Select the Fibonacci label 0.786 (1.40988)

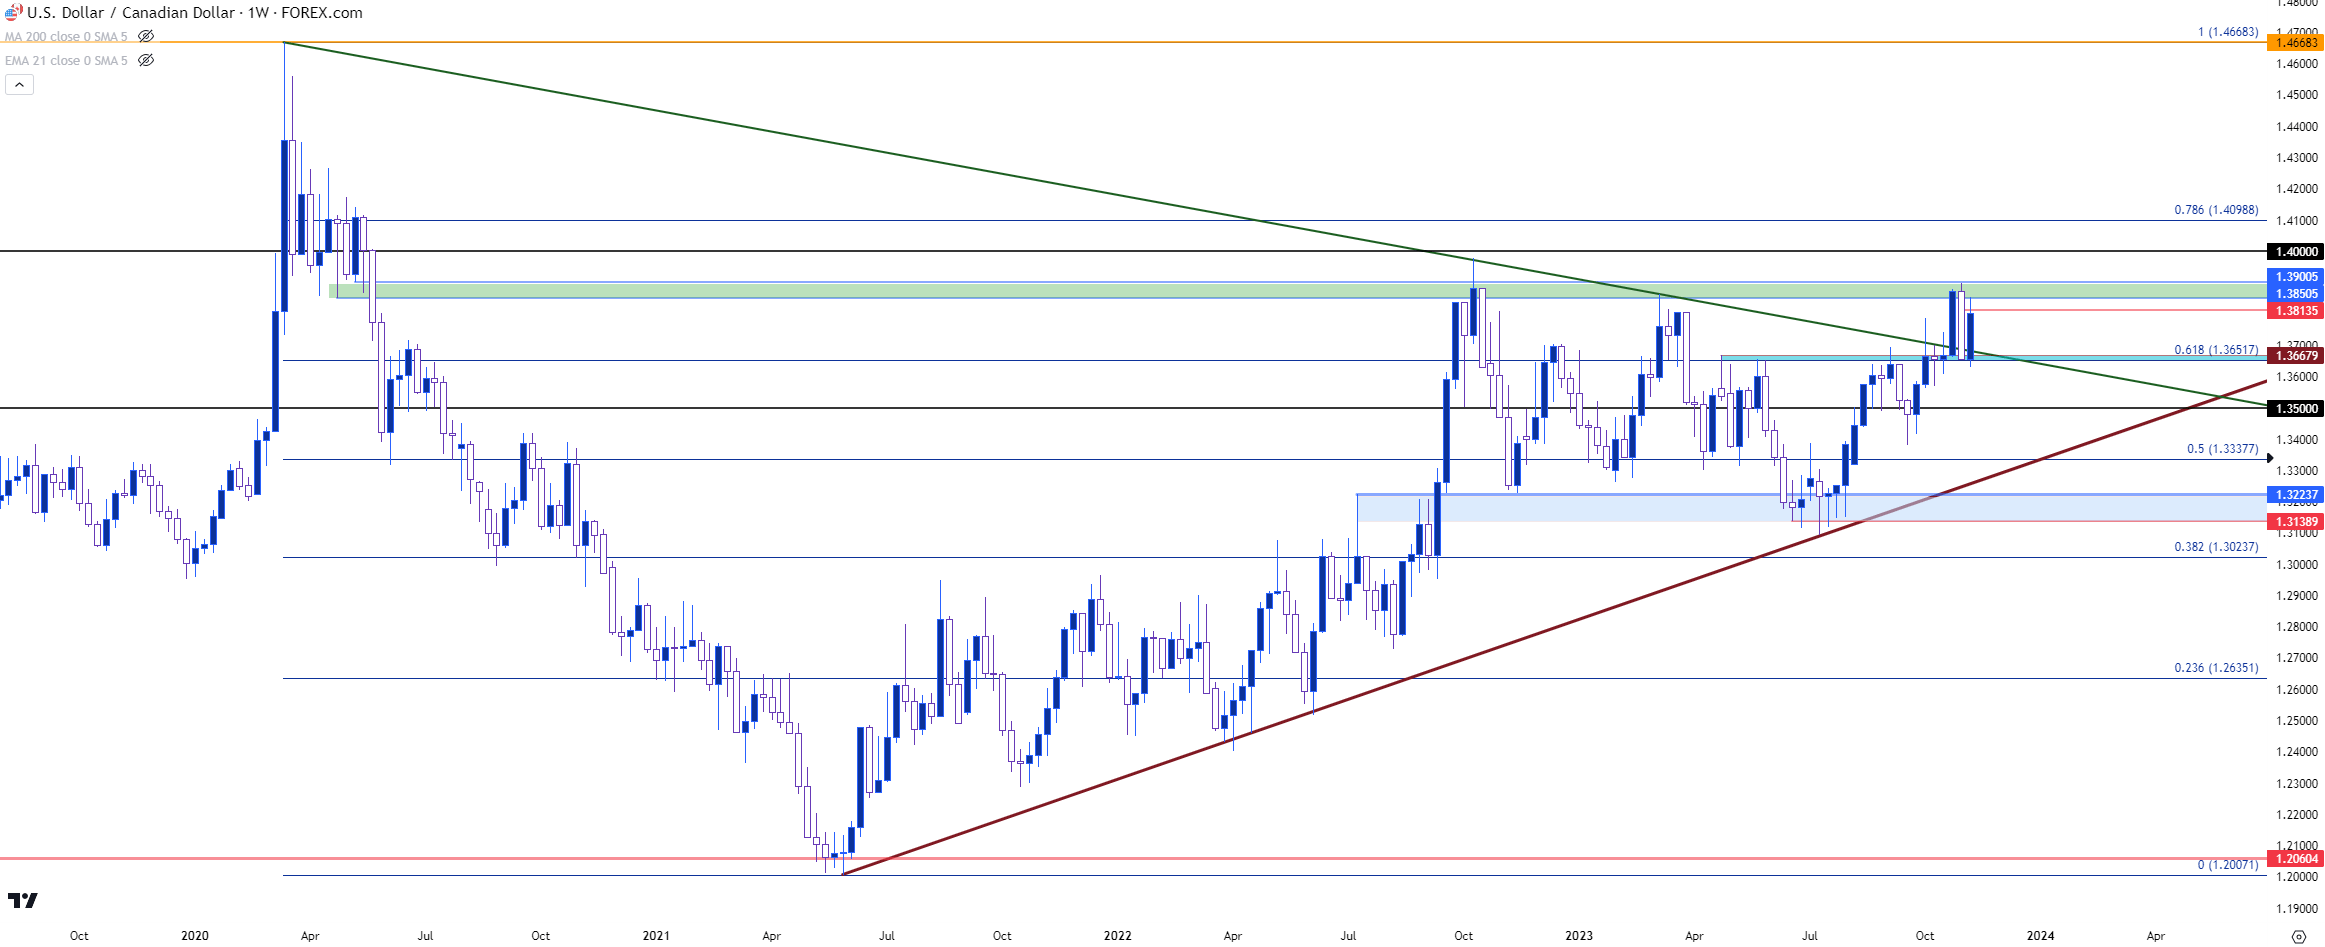(x=2216, y=210)
